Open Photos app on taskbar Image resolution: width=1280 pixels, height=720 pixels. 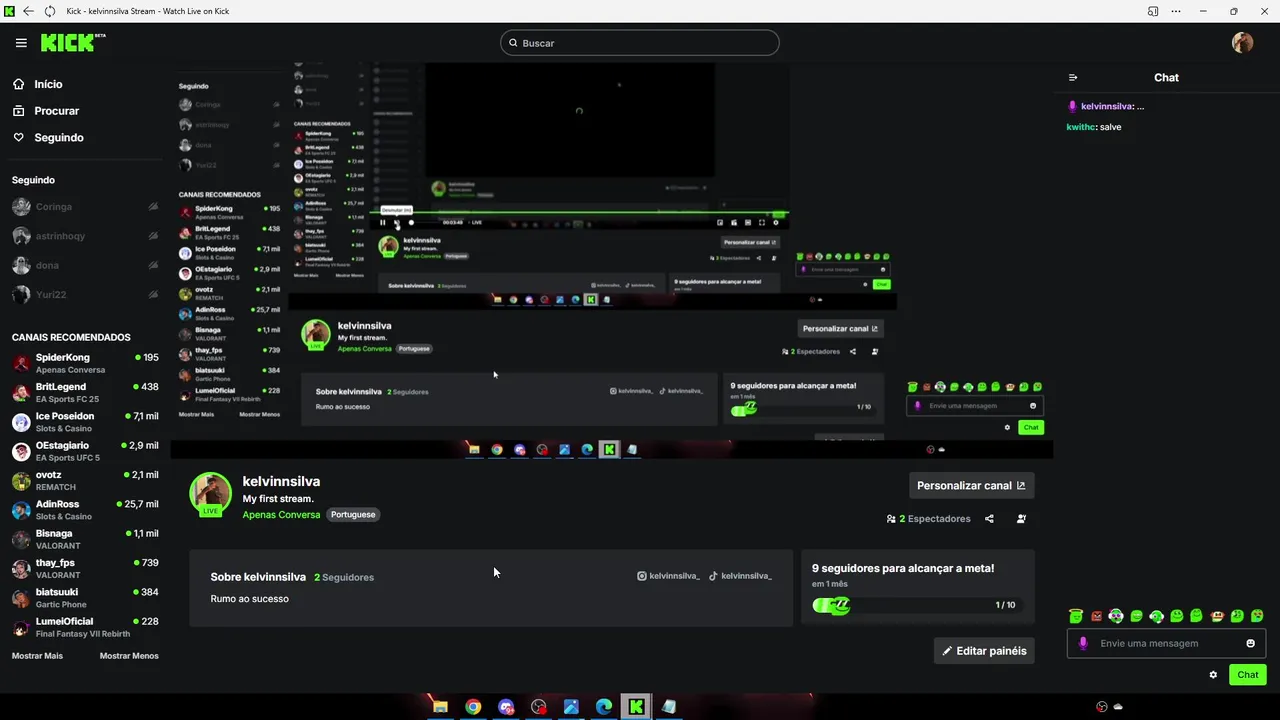coord(571,707)
